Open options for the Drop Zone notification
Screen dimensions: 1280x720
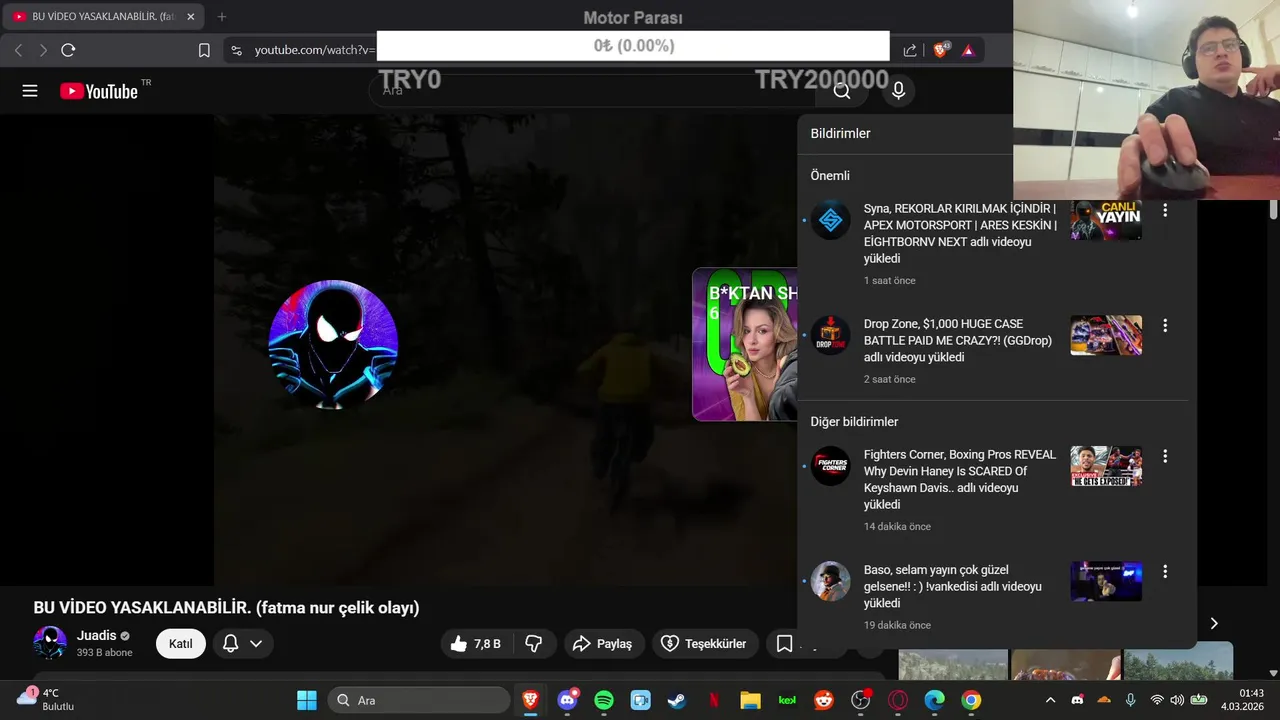(1165, 326)
